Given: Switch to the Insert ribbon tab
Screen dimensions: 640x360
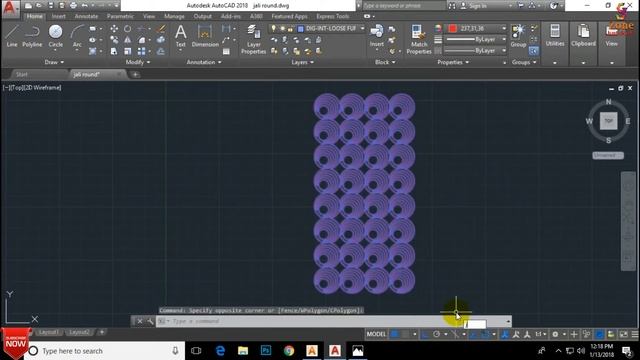Looking at the screenshot, I should pyautogui.click(x=58, y=16).
